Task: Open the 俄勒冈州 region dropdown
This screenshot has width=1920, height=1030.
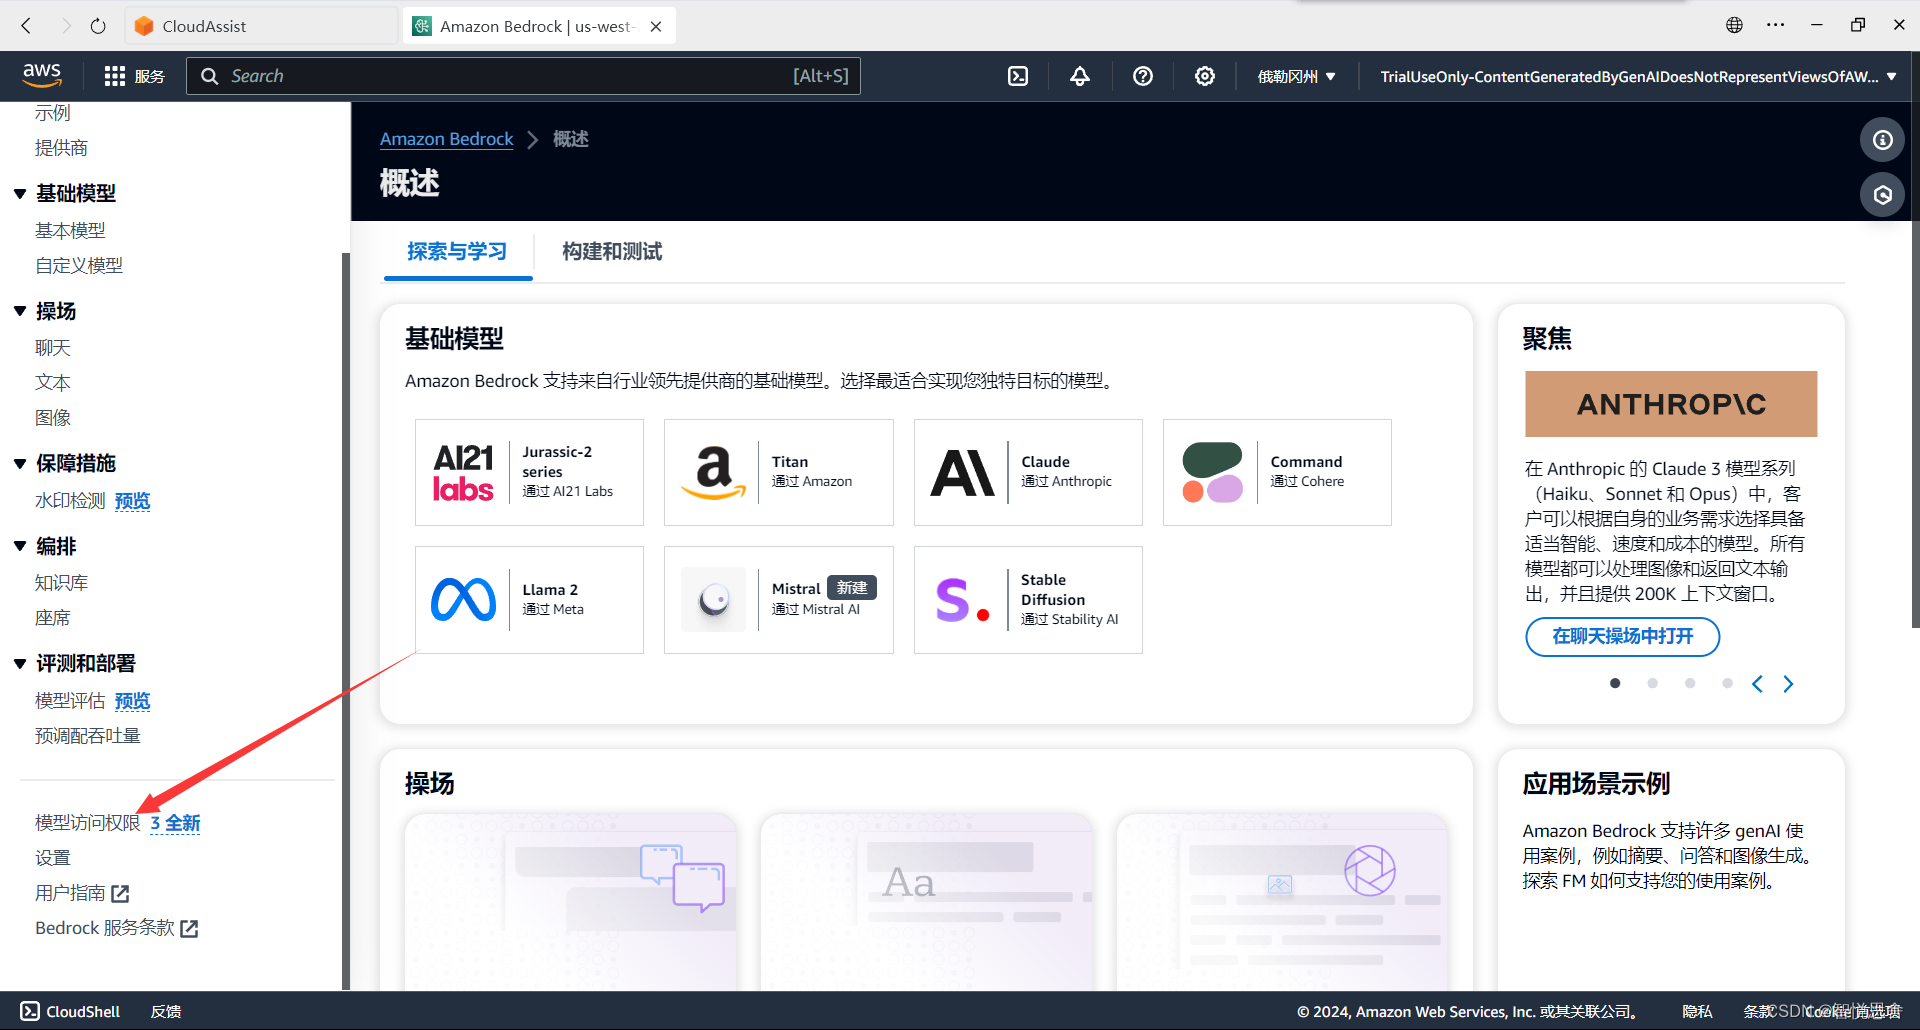Action: click(1296, 76)
